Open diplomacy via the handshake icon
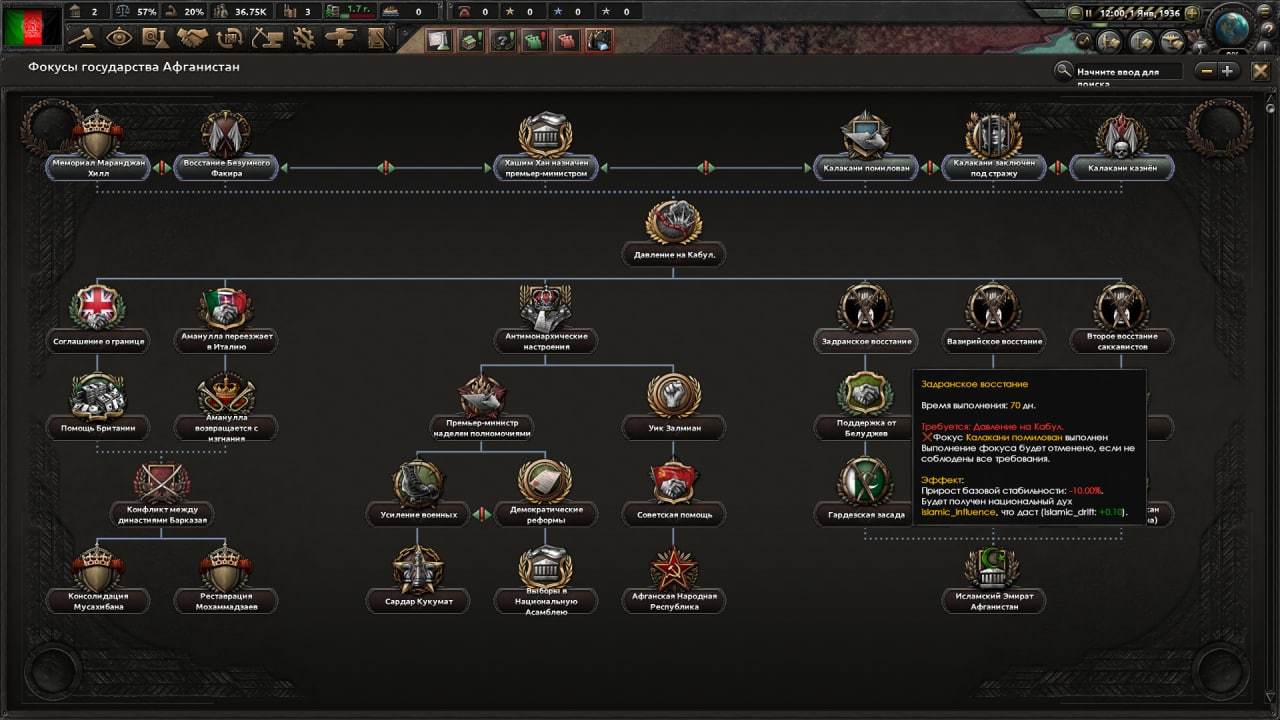This screenshot has height=720, width=1280. click(192, 38)
